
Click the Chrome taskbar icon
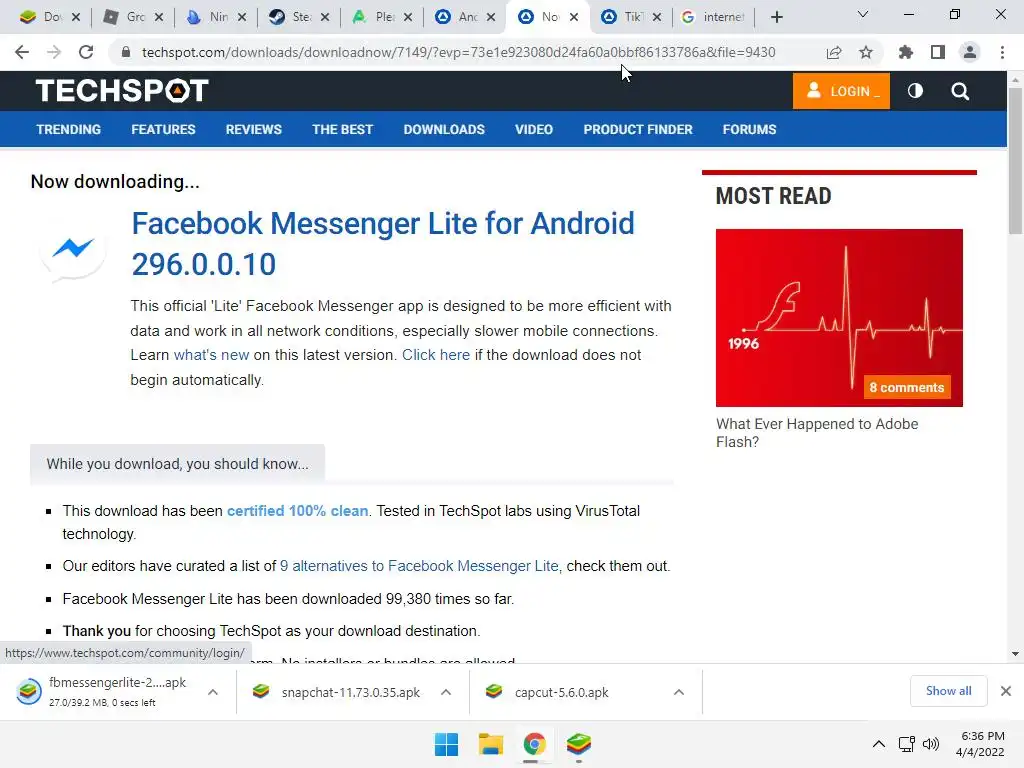534,744
